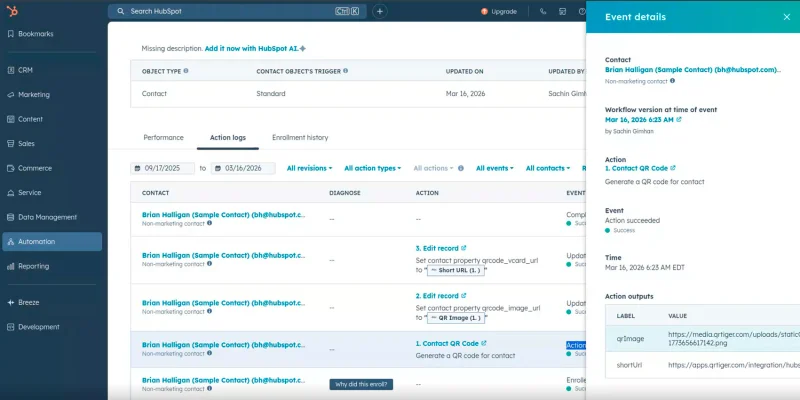Click the QR Image (1.) token
The height and width of the screenshot is (400, 800).
pos(456,318)
